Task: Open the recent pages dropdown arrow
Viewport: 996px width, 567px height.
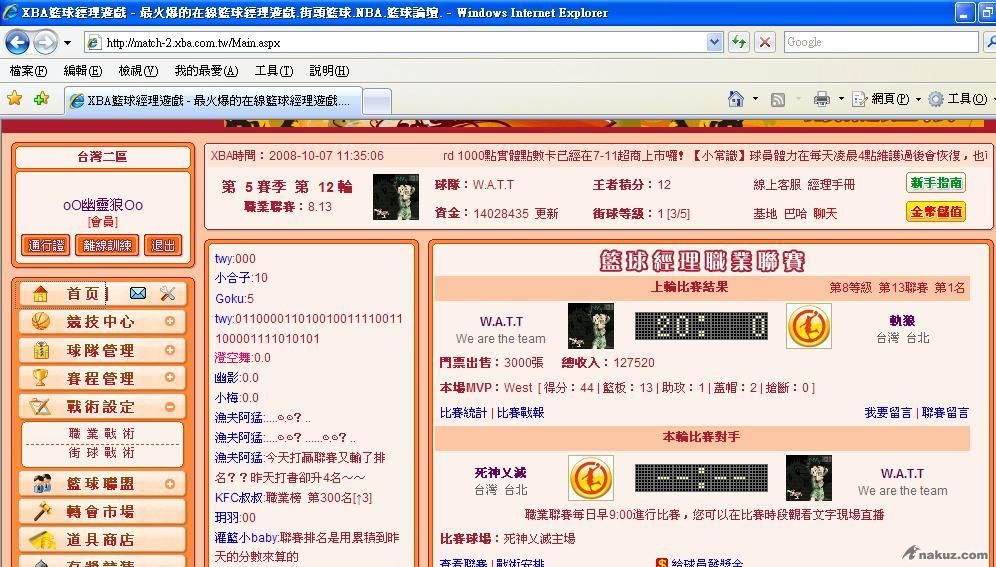Action: pos(67,43)
